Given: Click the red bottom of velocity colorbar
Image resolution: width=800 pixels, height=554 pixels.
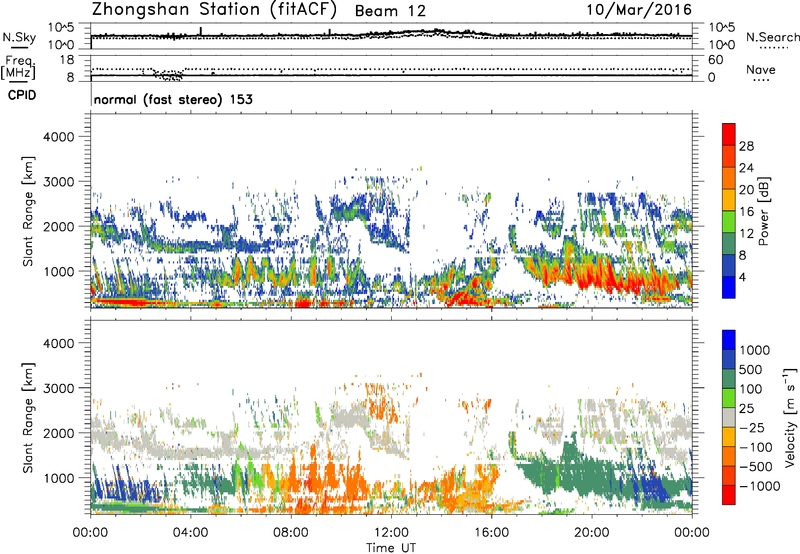Looking at the screenshot, I should pos(729,495).
